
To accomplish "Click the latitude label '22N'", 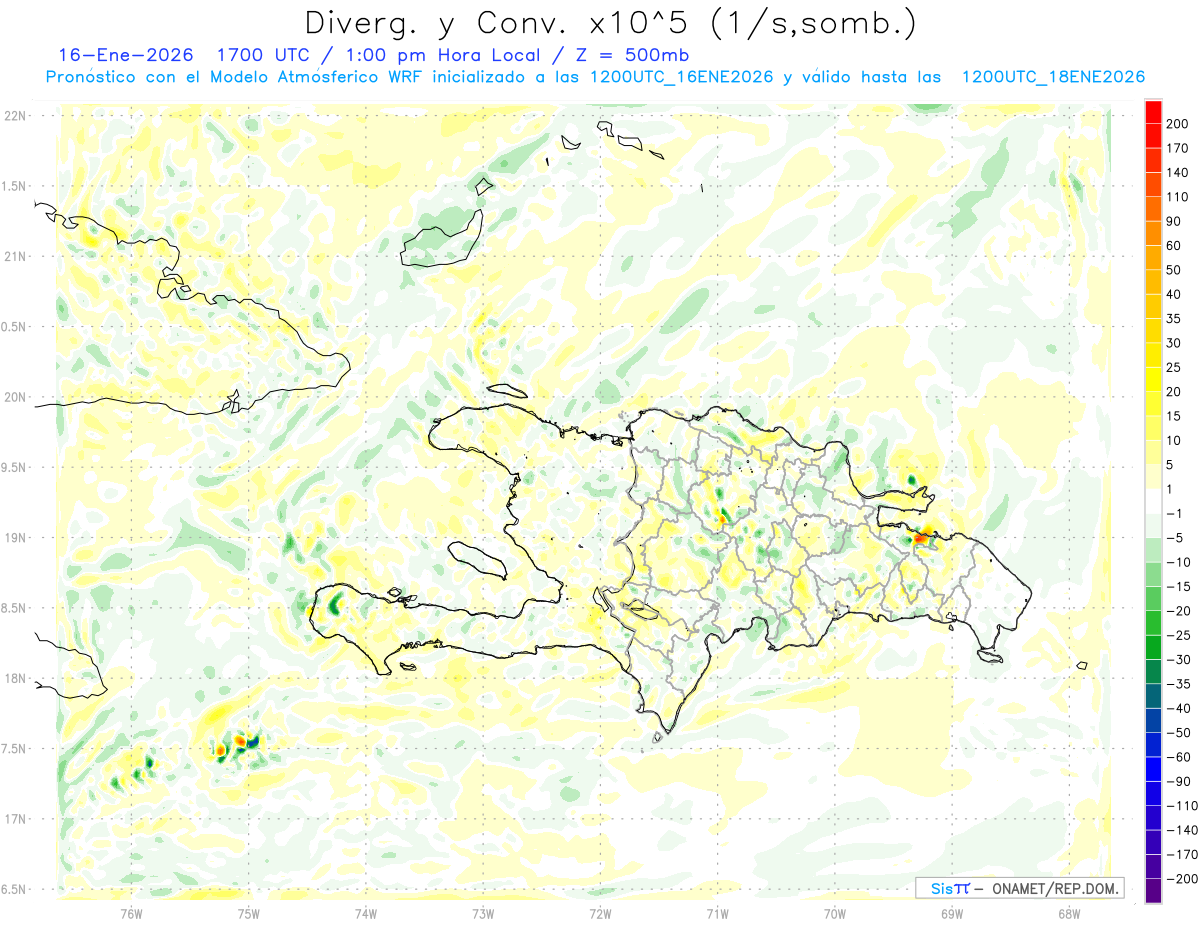I will 14,116.
